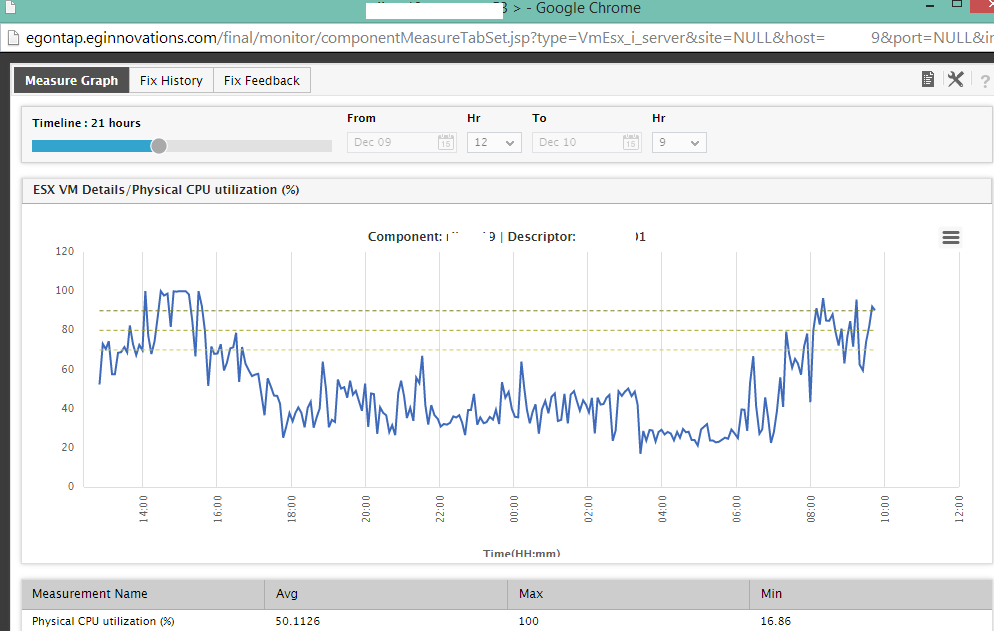Click the 14:00 time axis label
Image resolution: width=994 pixels, height=631 pixels.
click(x=143, y=509)
